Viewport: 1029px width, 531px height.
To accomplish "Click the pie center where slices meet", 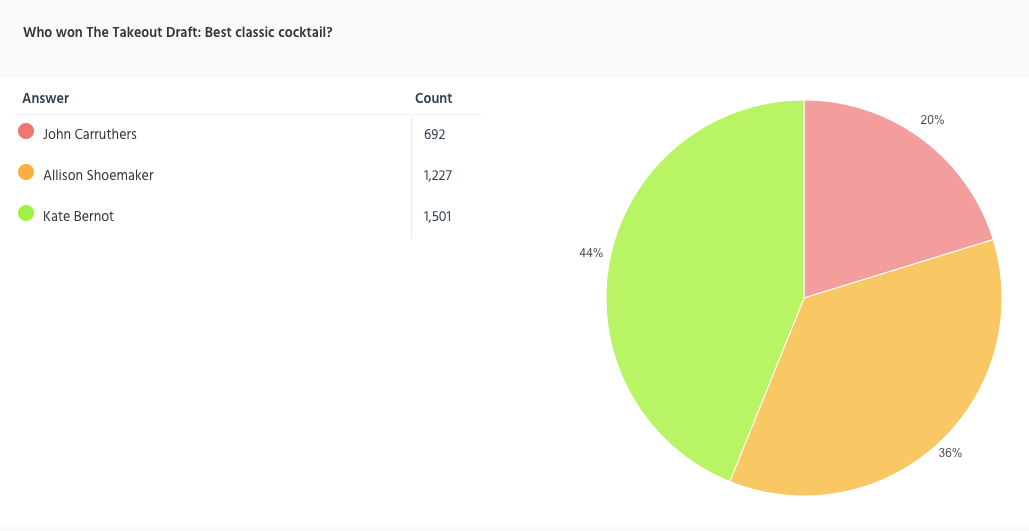I will 804,297.
